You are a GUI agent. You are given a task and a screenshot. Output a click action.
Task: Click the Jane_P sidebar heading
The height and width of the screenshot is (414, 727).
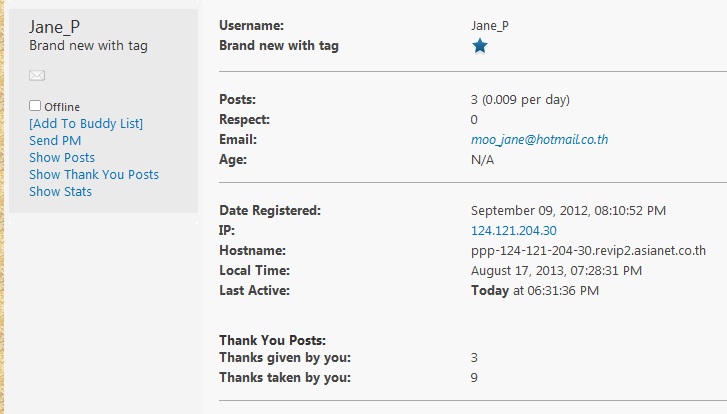[x=55, y=27]
